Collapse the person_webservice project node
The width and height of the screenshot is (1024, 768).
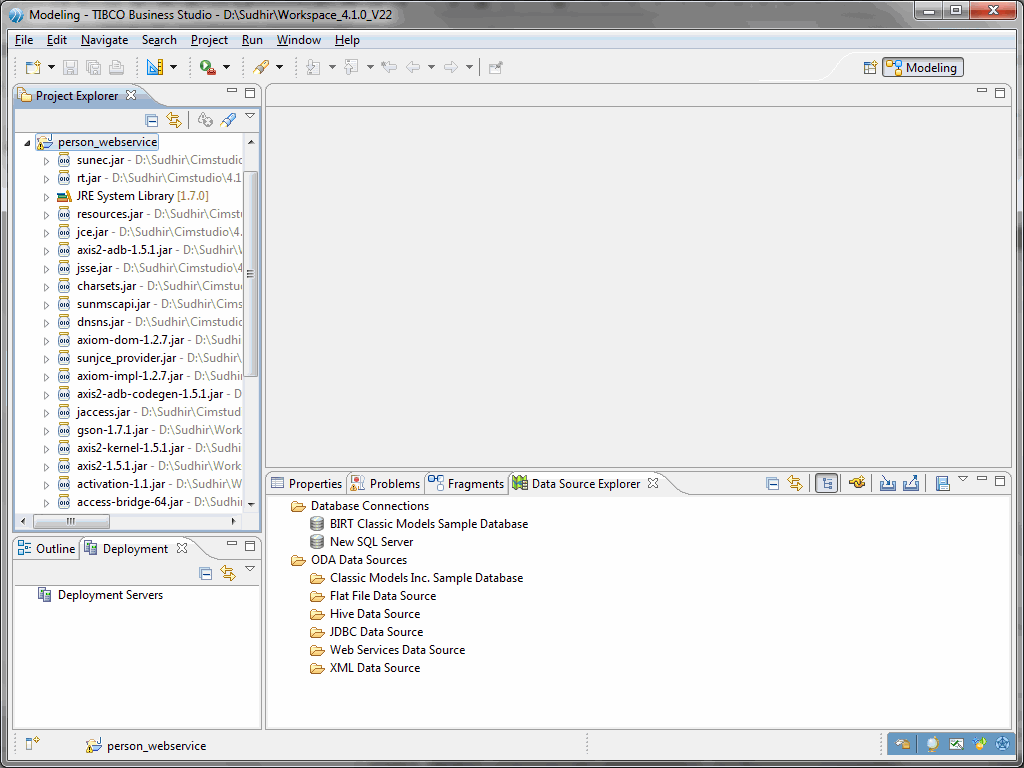[x=27, y=142]
